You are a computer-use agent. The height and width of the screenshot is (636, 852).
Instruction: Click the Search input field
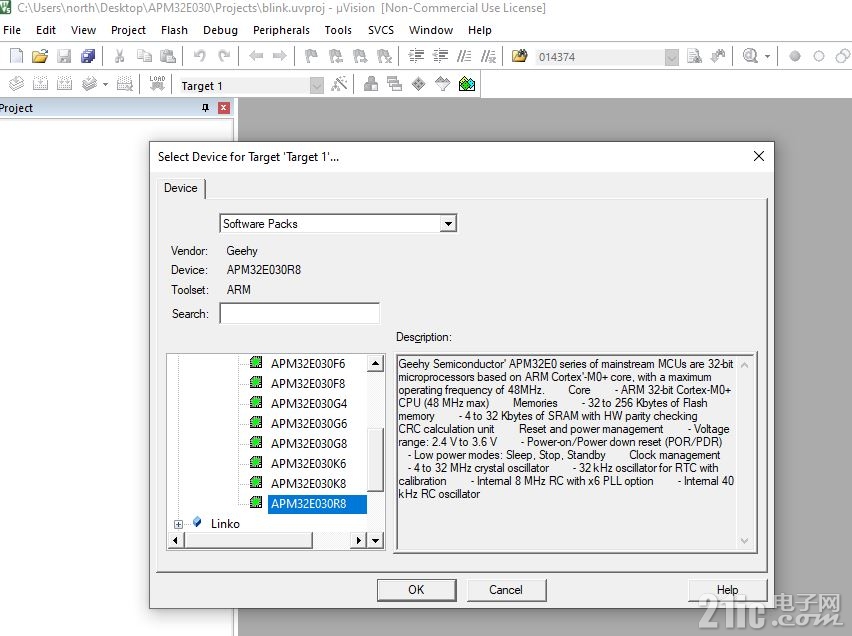coord(299,314)
